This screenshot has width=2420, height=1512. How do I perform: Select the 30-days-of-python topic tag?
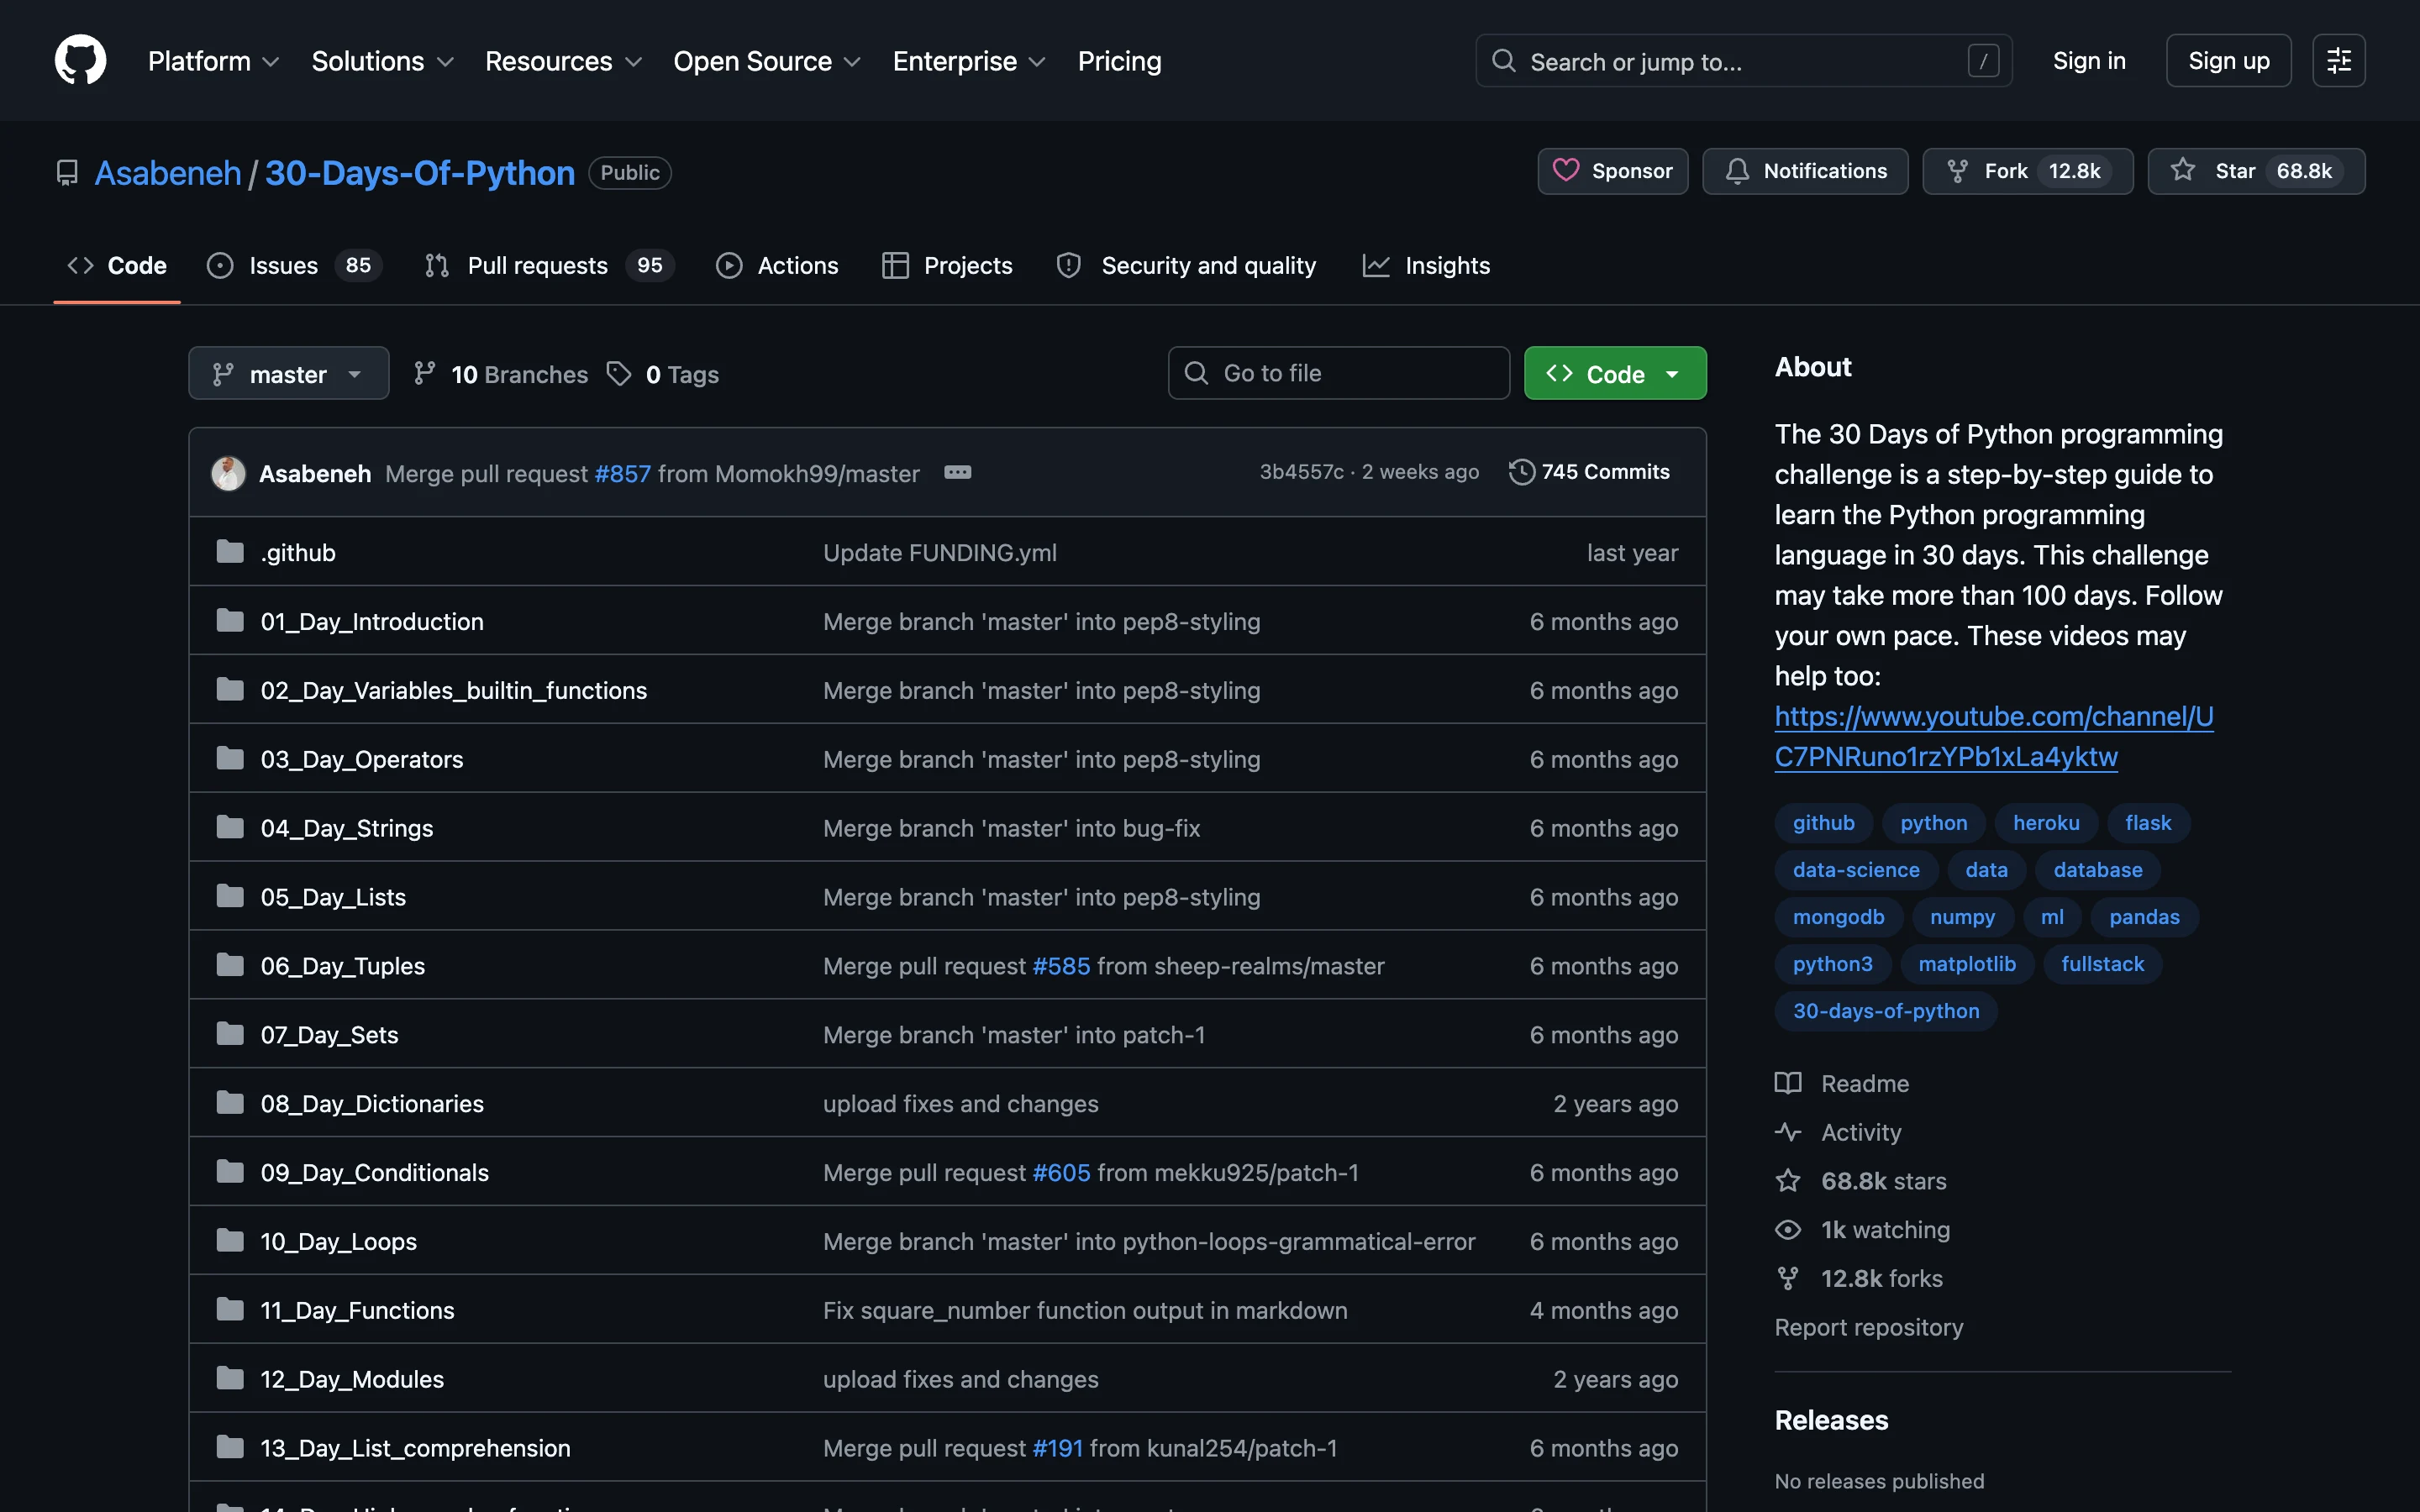click(x=1886, y=1011)
